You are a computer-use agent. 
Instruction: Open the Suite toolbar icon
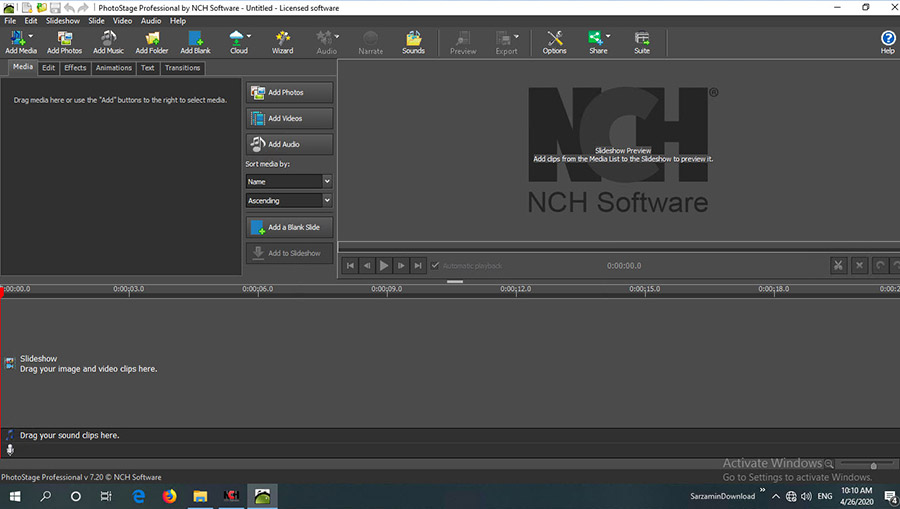642,42
